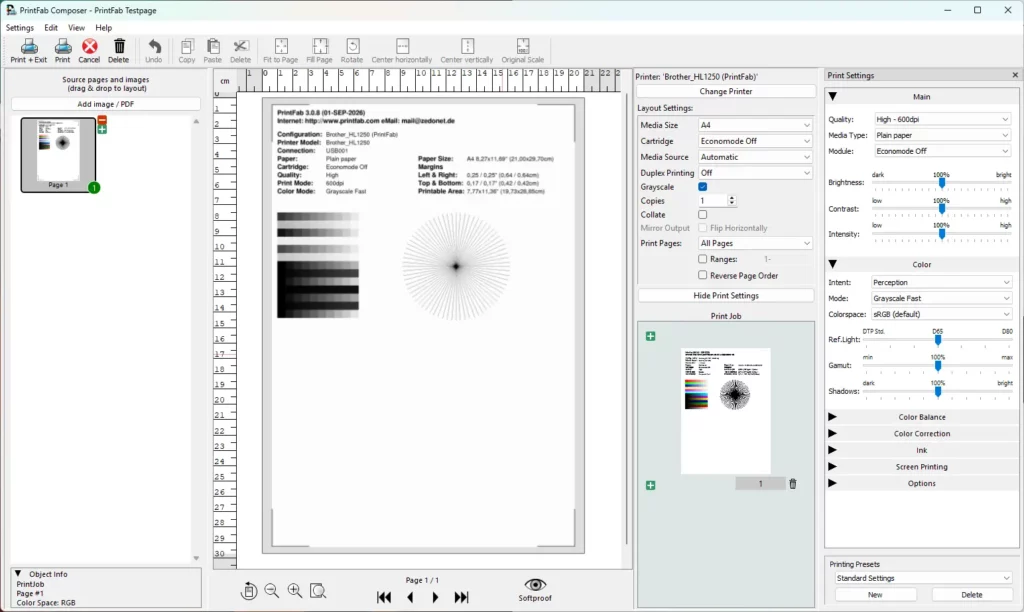The height and width of the screenshot is (612, 1024).
Task: Click the Copies number field
Action: (x=712, y=201)
